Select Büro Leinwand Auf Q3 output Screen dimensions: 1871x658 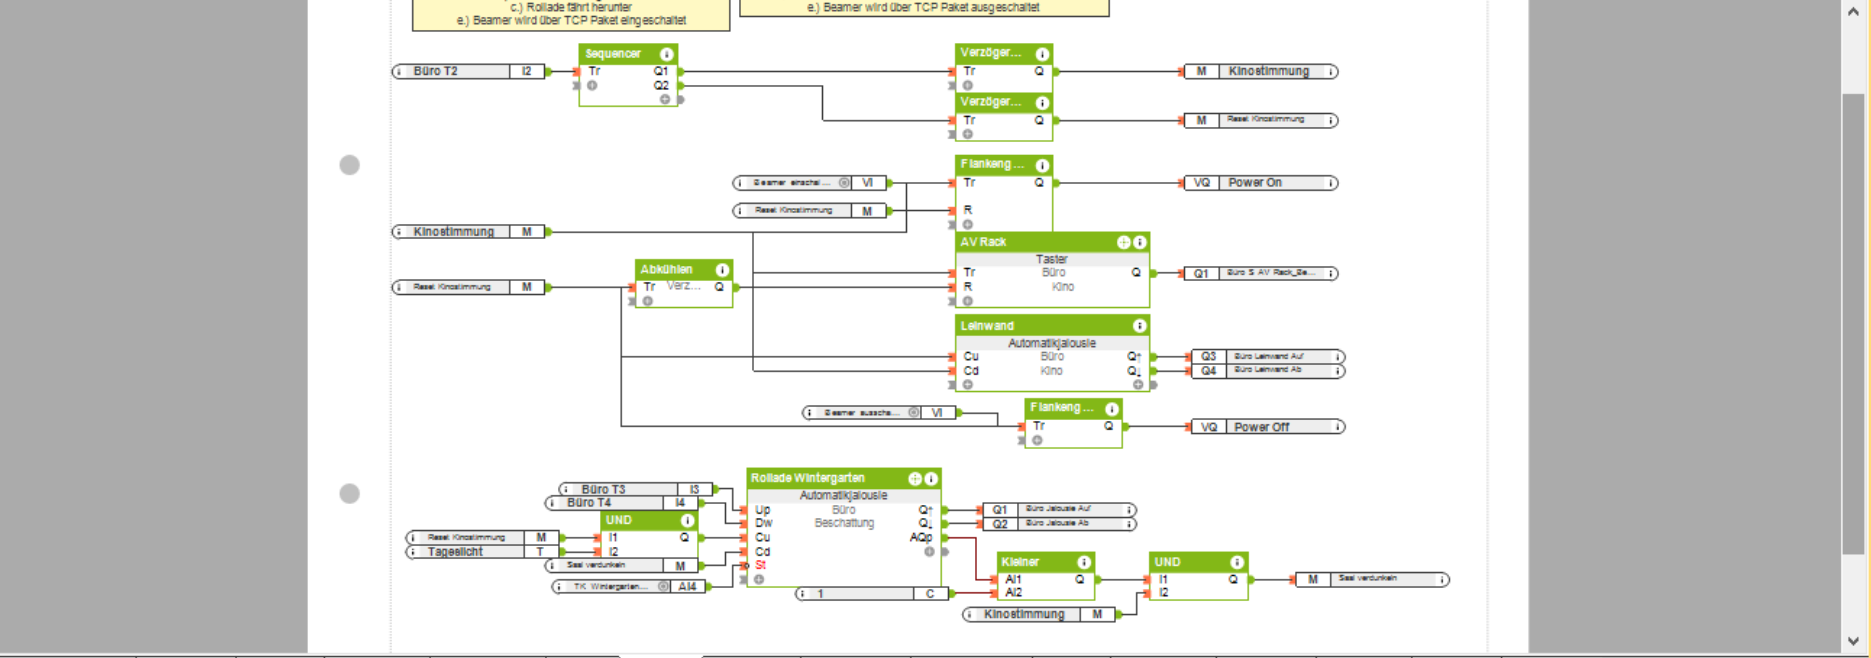[1268, 357]
